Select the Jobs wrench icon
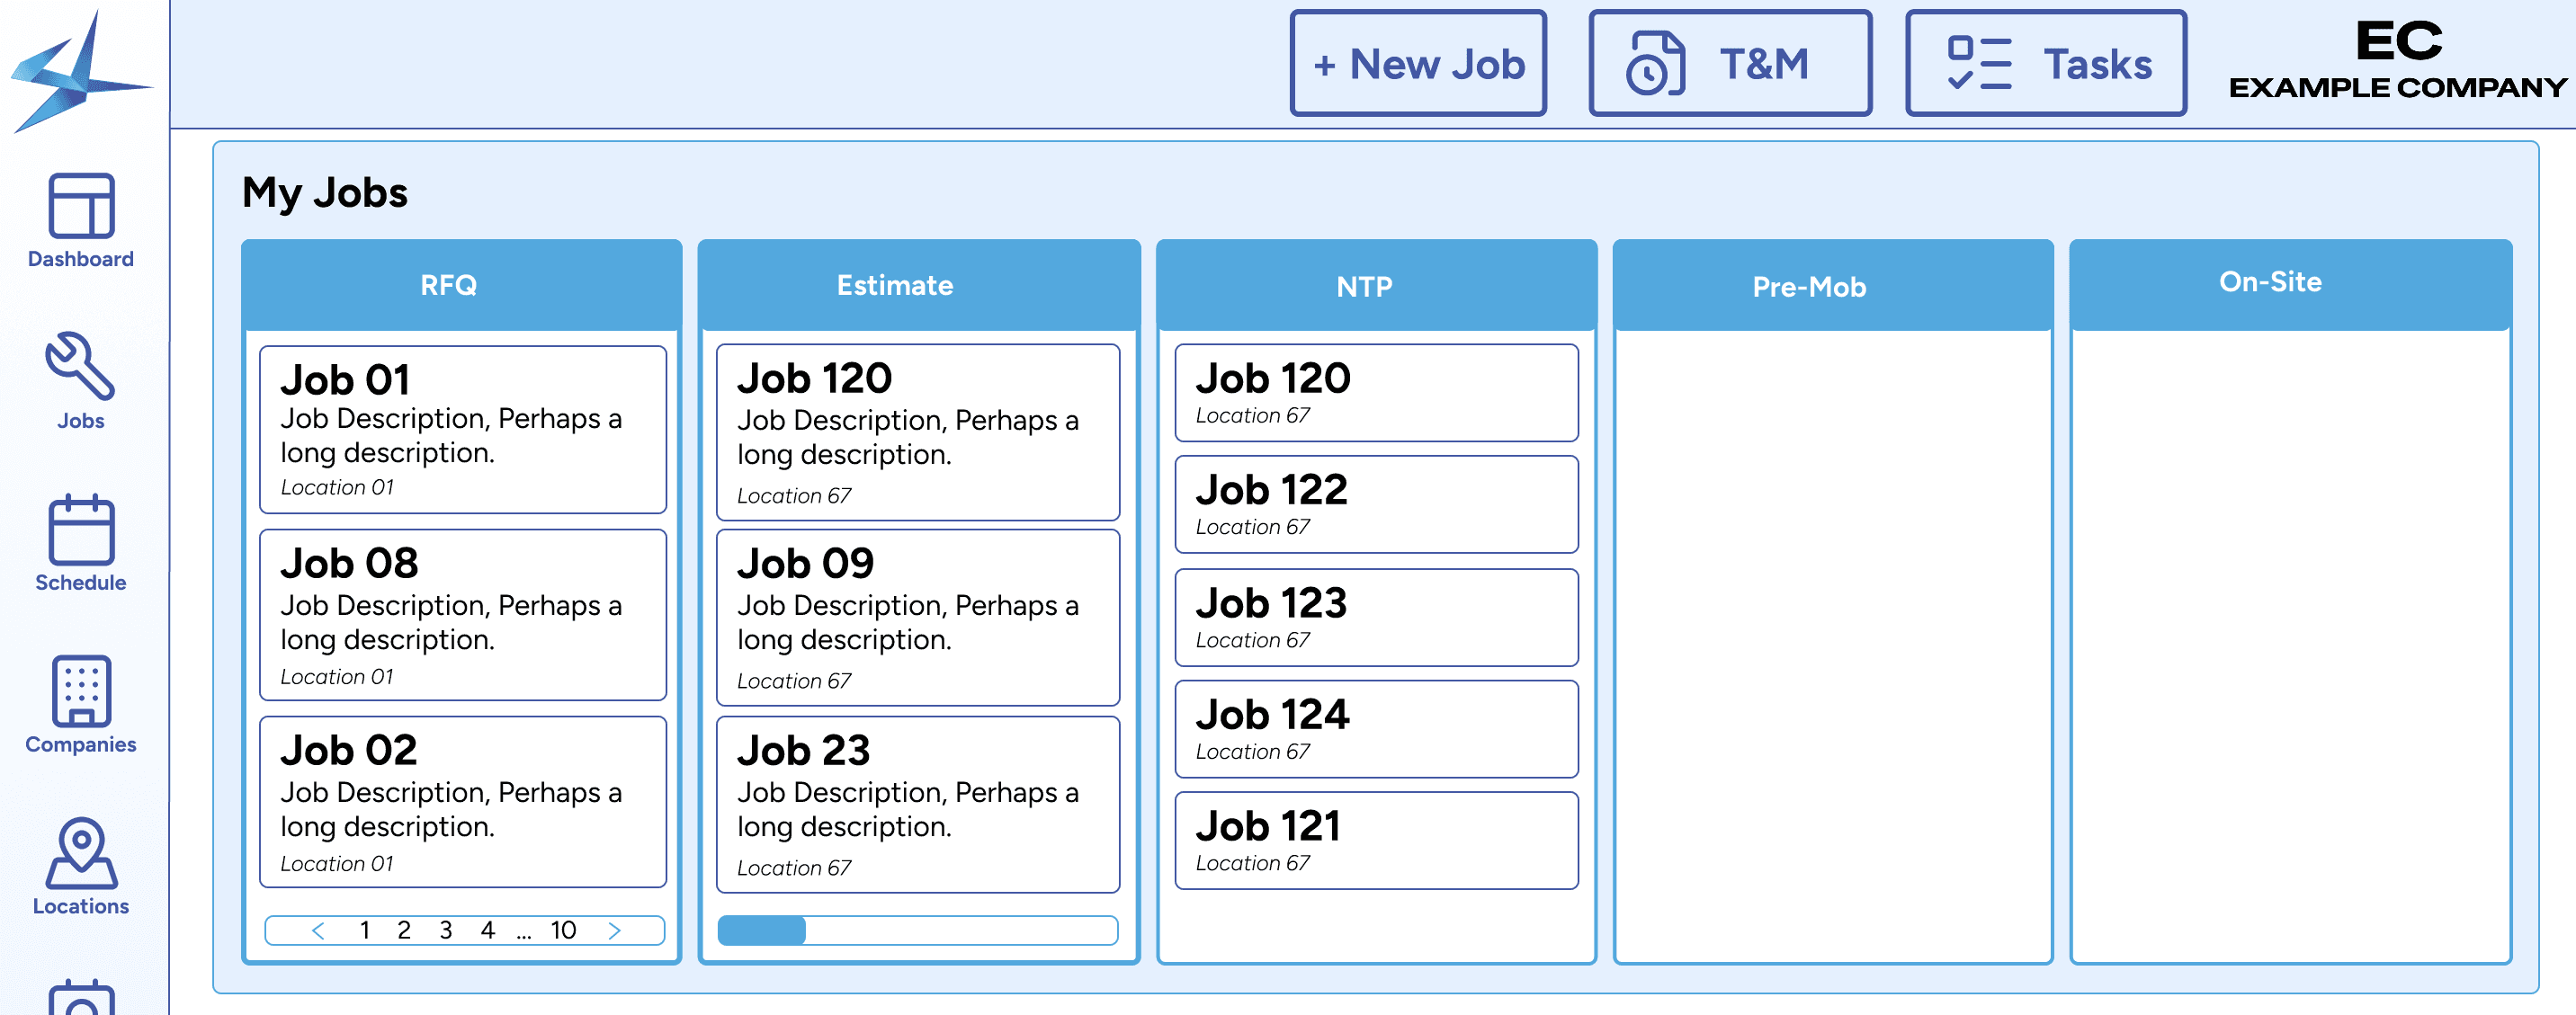 (81, 367)
